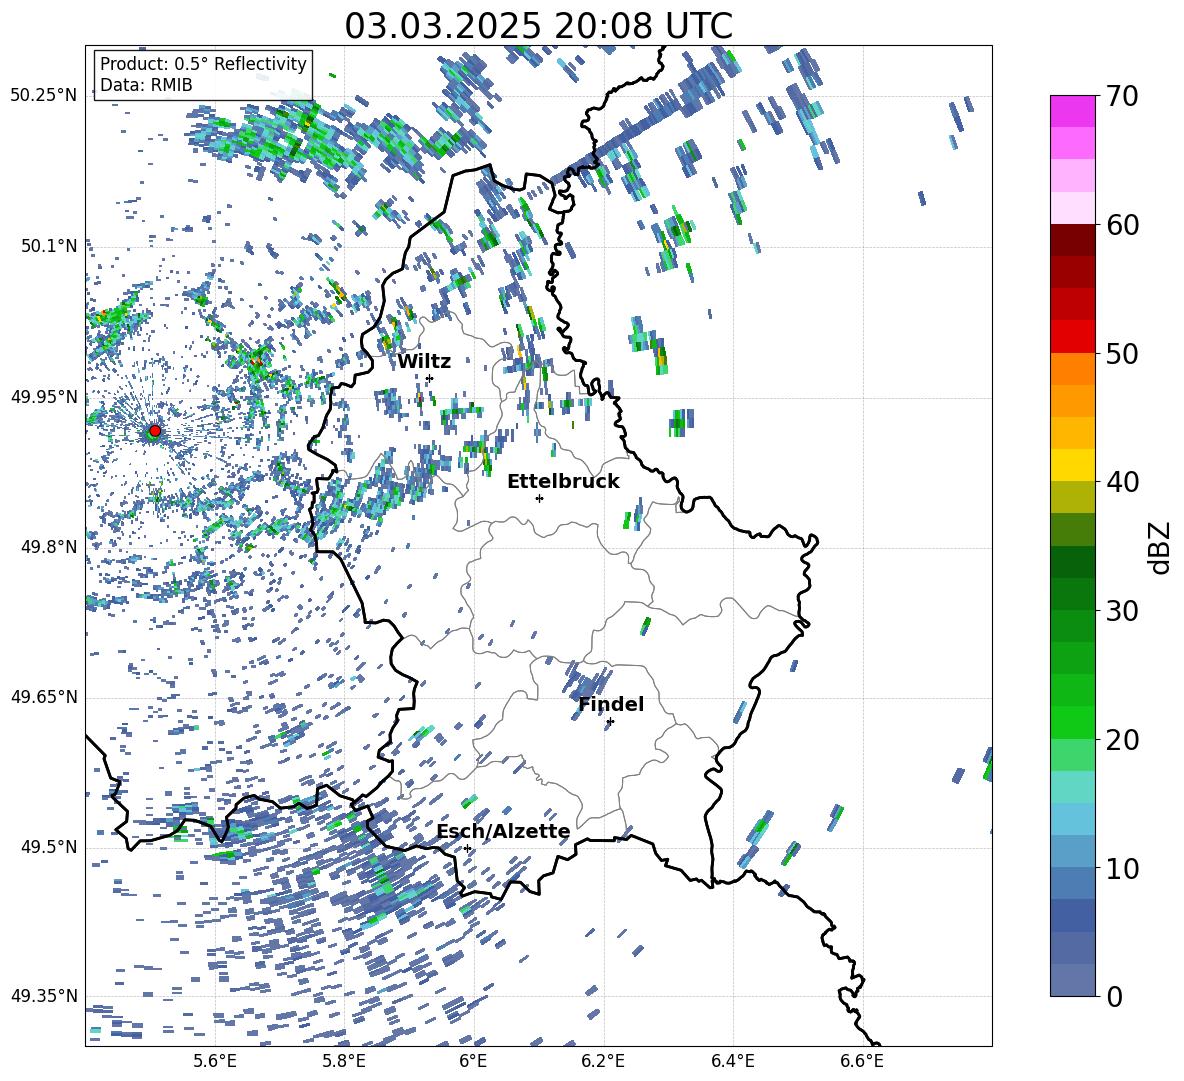Click the 50.1°N latitude label
Screen dimensions: 1184x1081
(49, 246)
